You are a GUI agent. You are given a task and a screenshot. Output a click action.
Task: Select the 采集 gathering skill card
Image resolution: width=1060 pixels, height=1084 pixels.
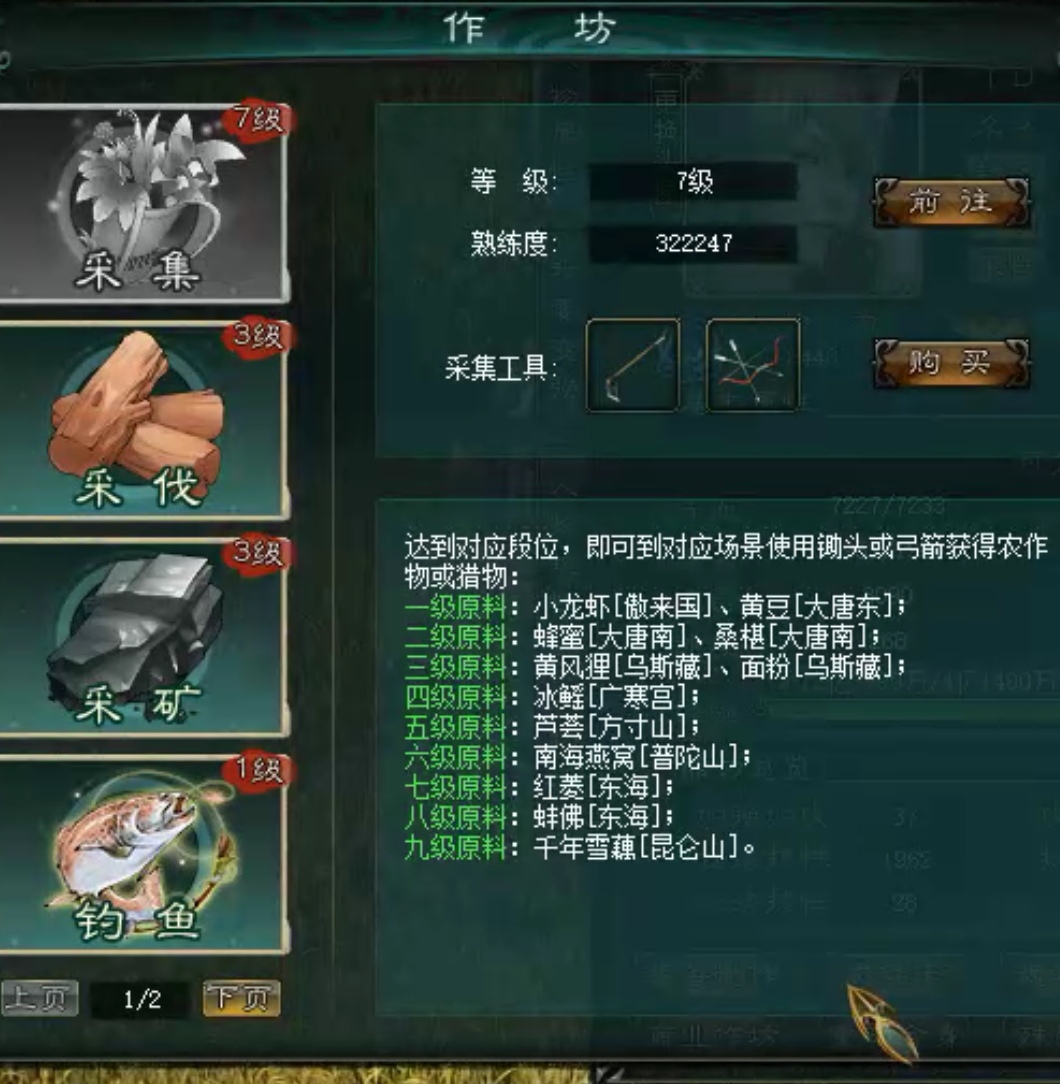coord(143,204)
